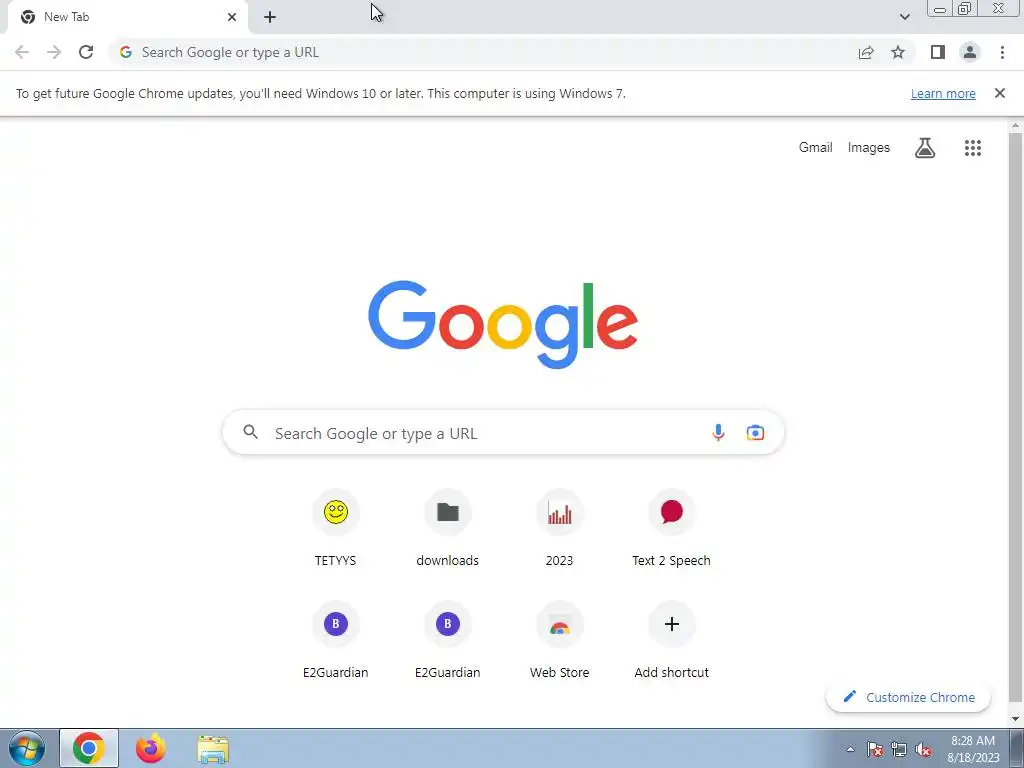Close the New Tab tab
Viewport: 1024px width, 768px height.
(x=232, y=17)
